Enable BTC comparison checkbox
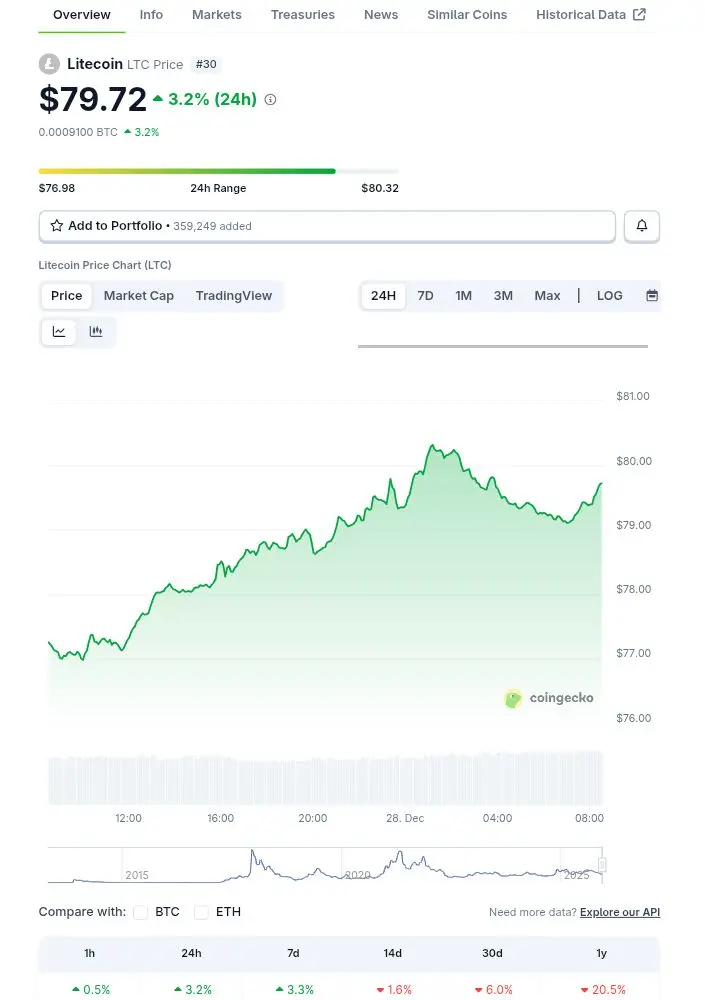The height and width of the screenshot is (1000, 705). (x=141, y=912)
